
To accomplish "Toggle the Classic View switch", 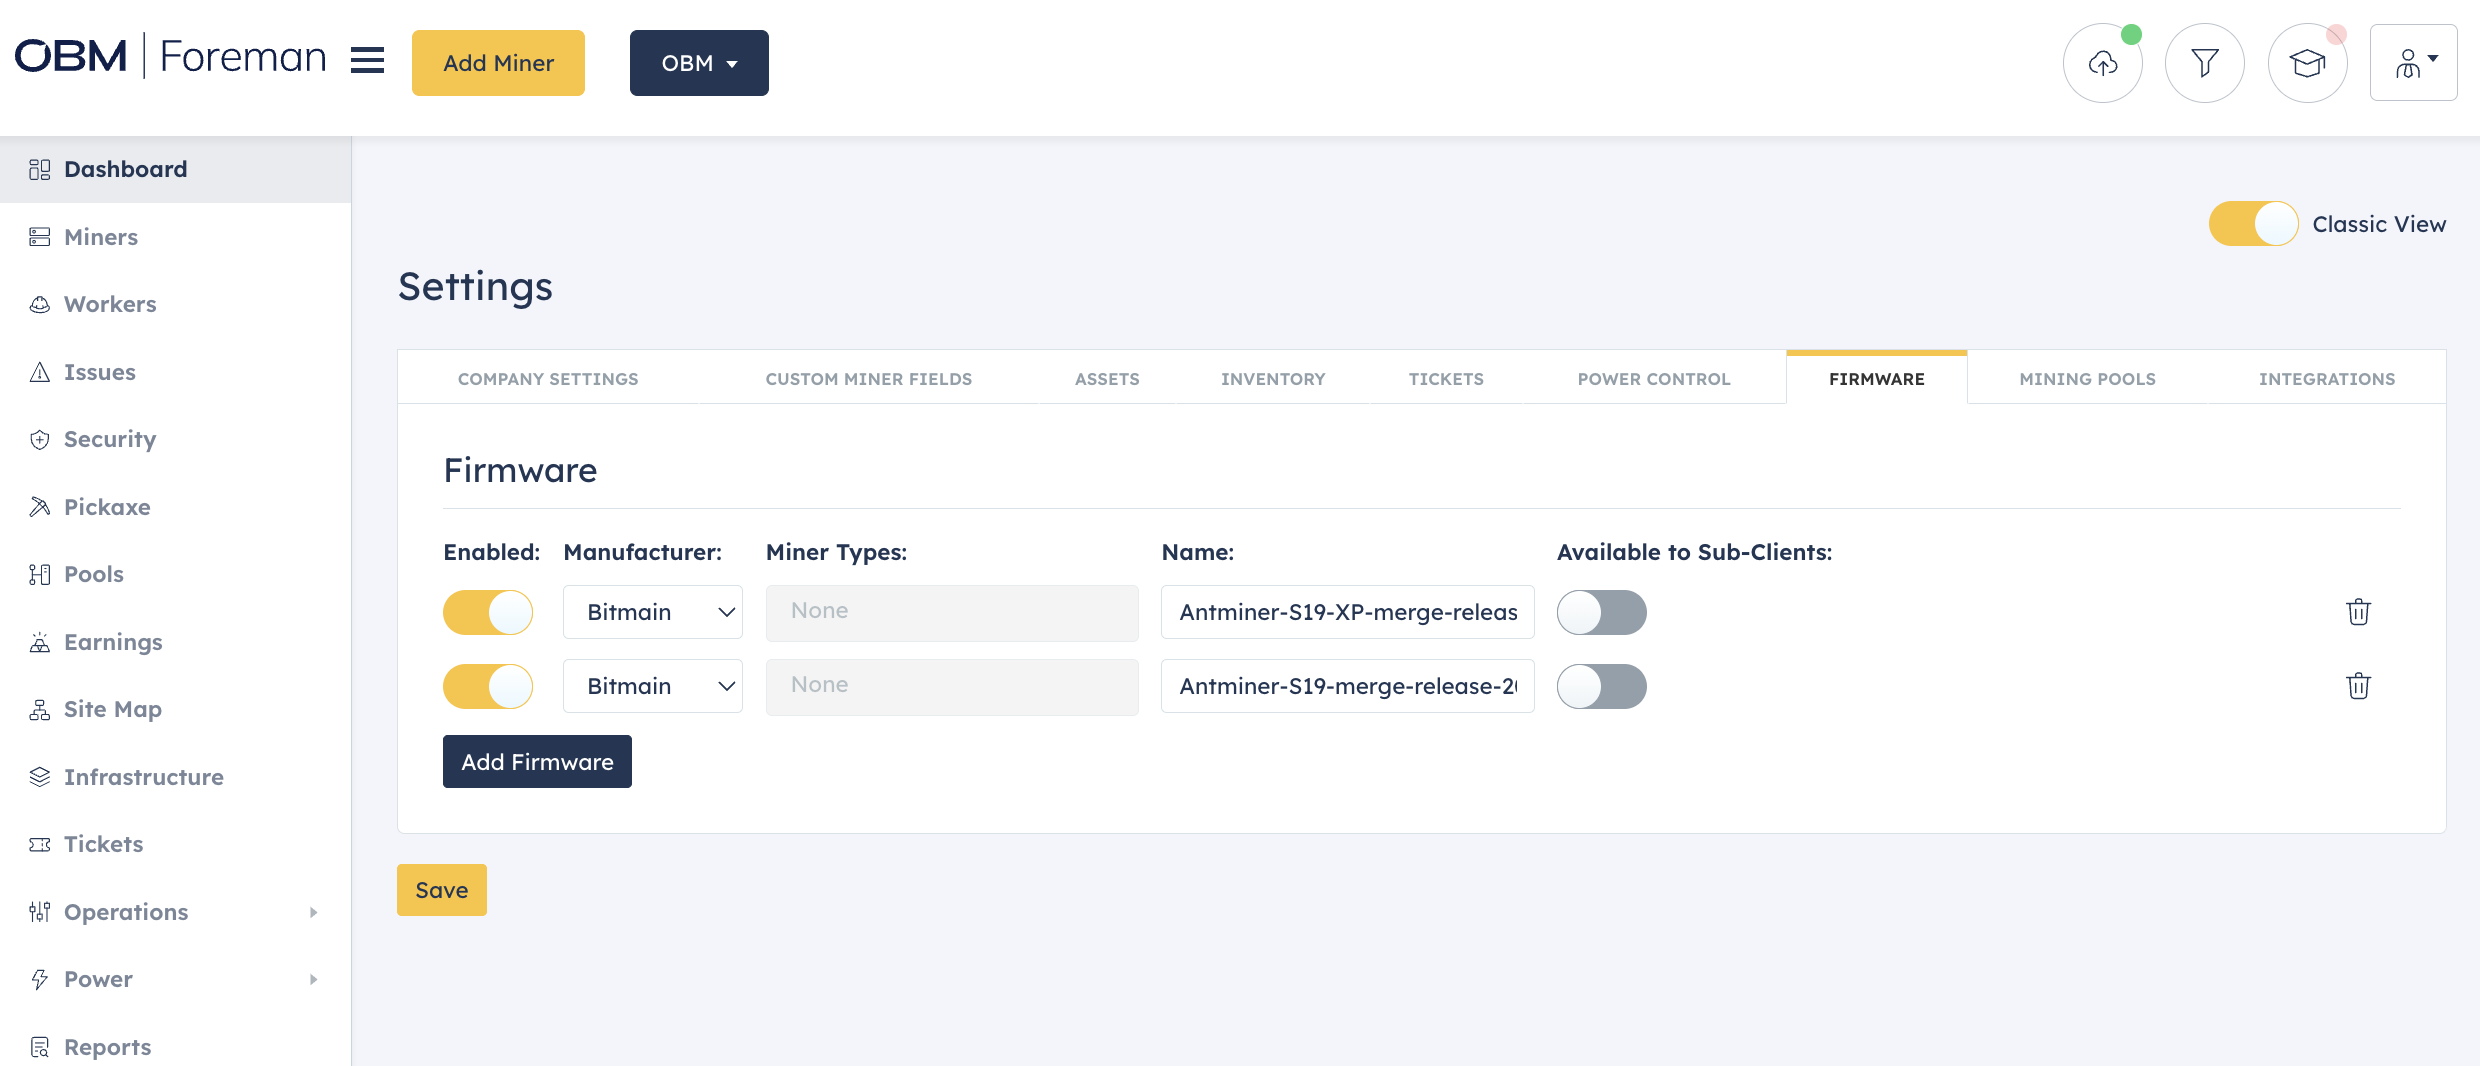I will [x=2253, y=224].
